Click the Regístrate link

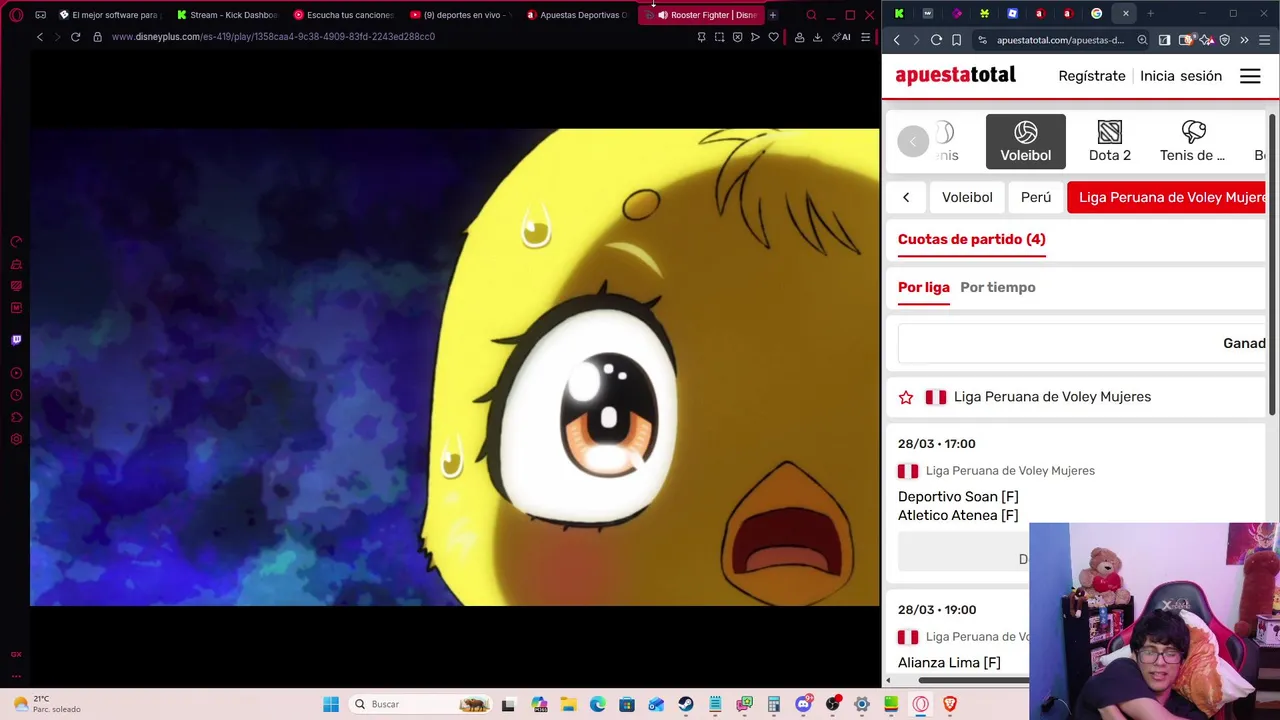pos(1091,76)
